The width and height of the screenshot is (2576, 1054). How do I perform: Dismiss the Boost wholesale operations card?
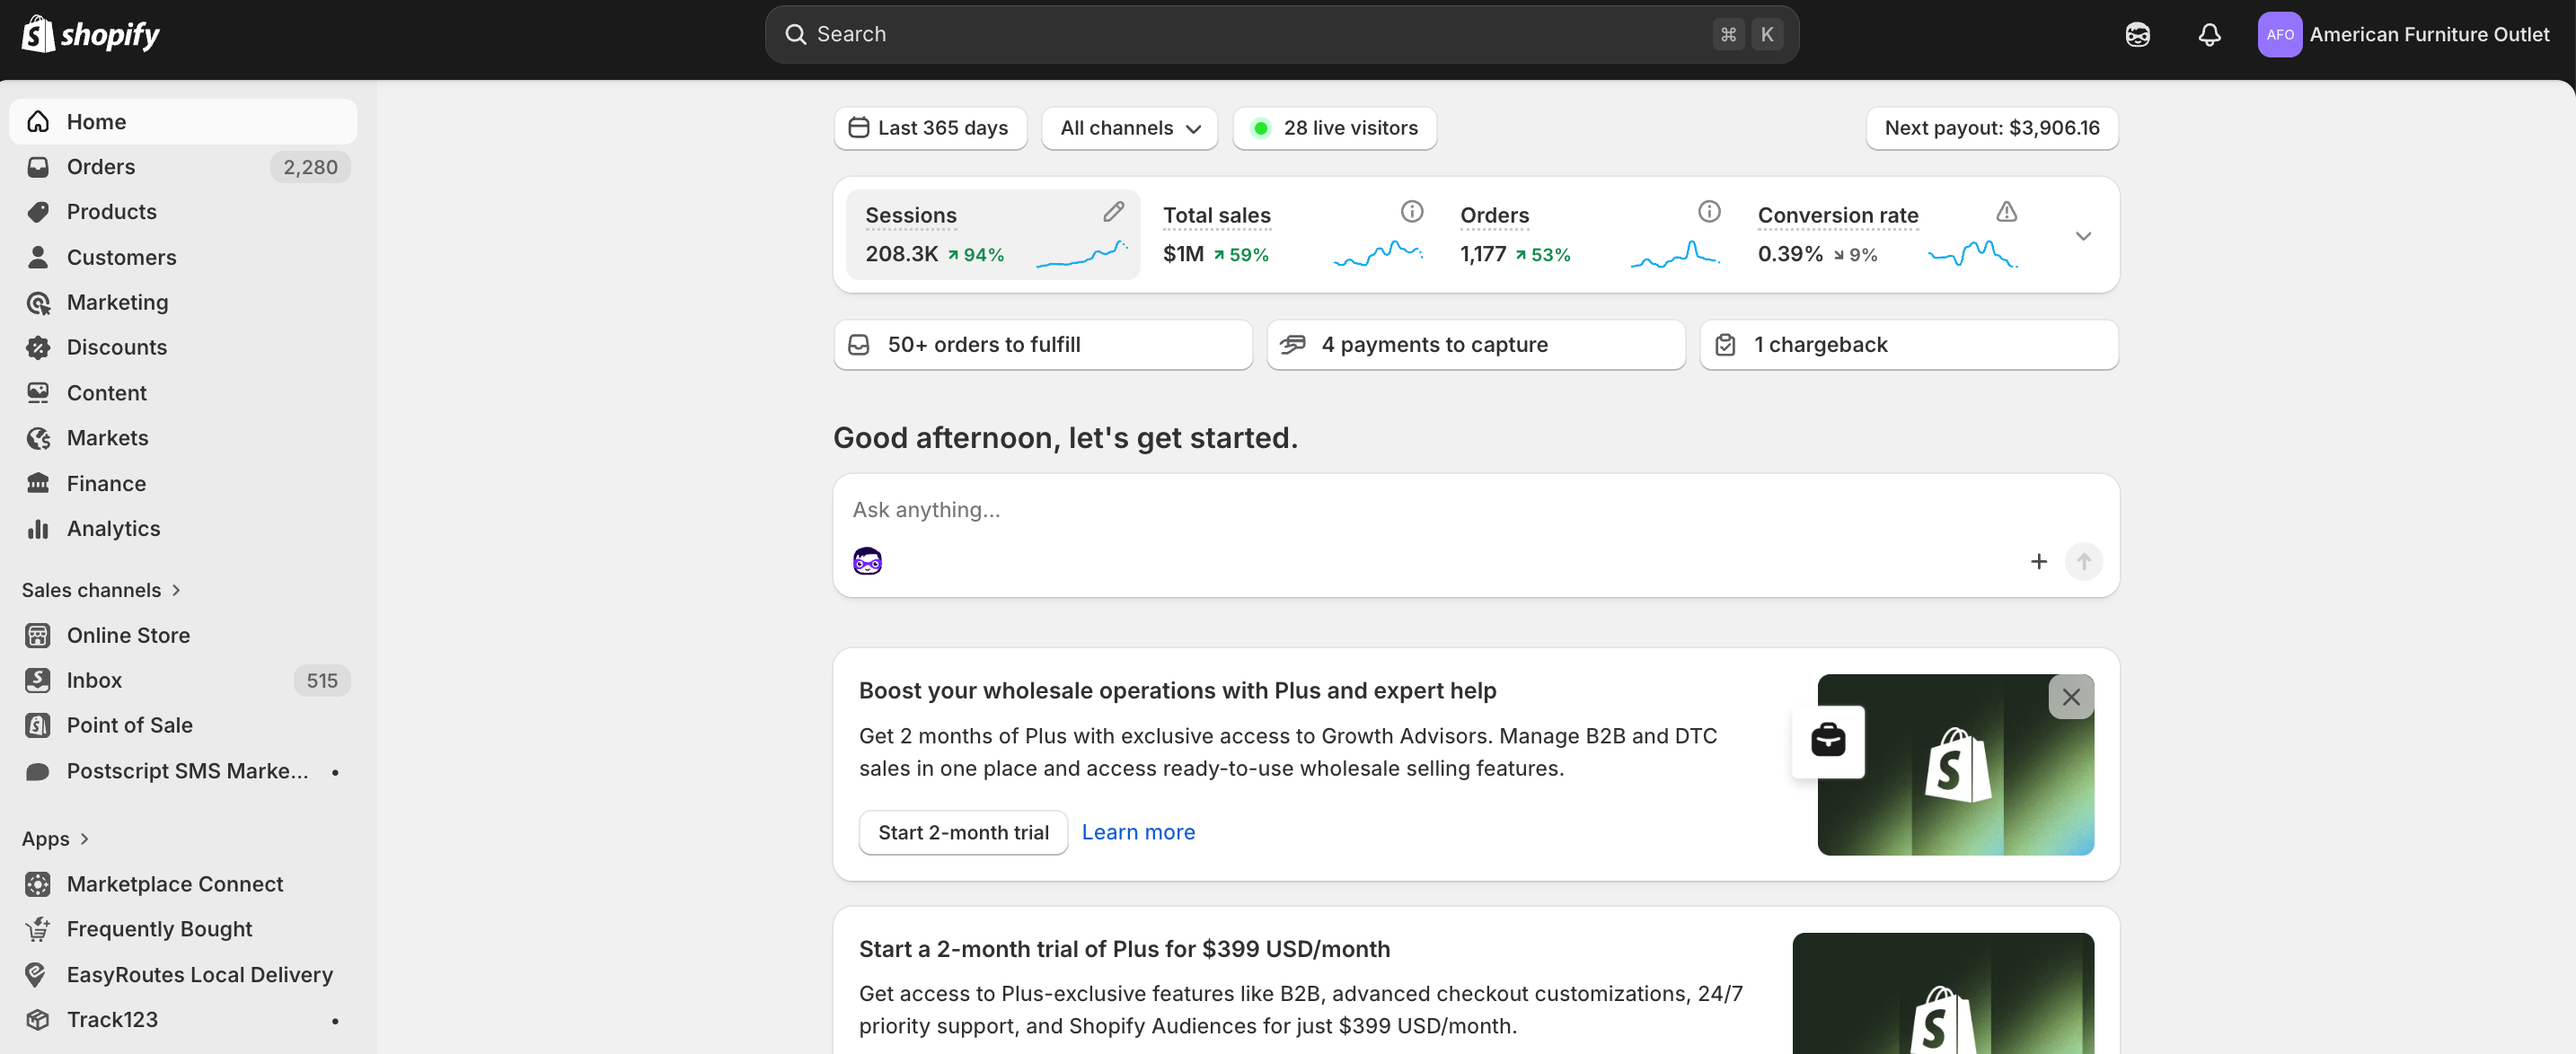[x=2070, y=697]
